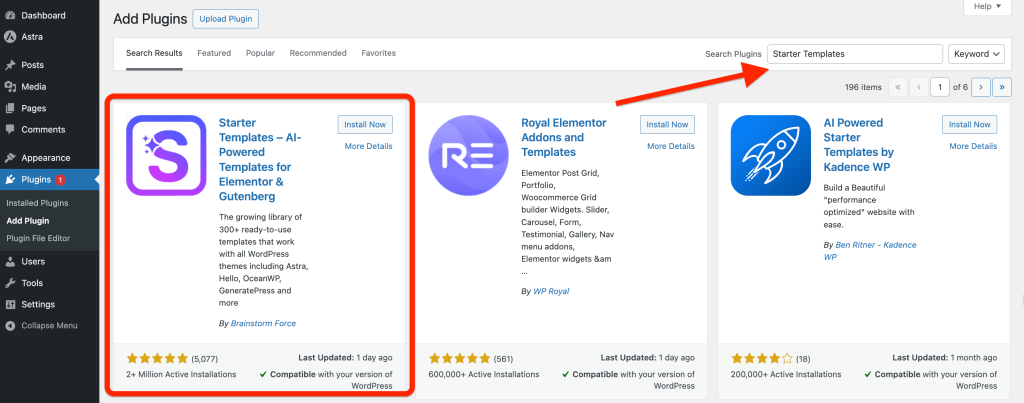The image size is (1024, 403).
Task: Go to next page of results
Action: (x=981, y=87)
